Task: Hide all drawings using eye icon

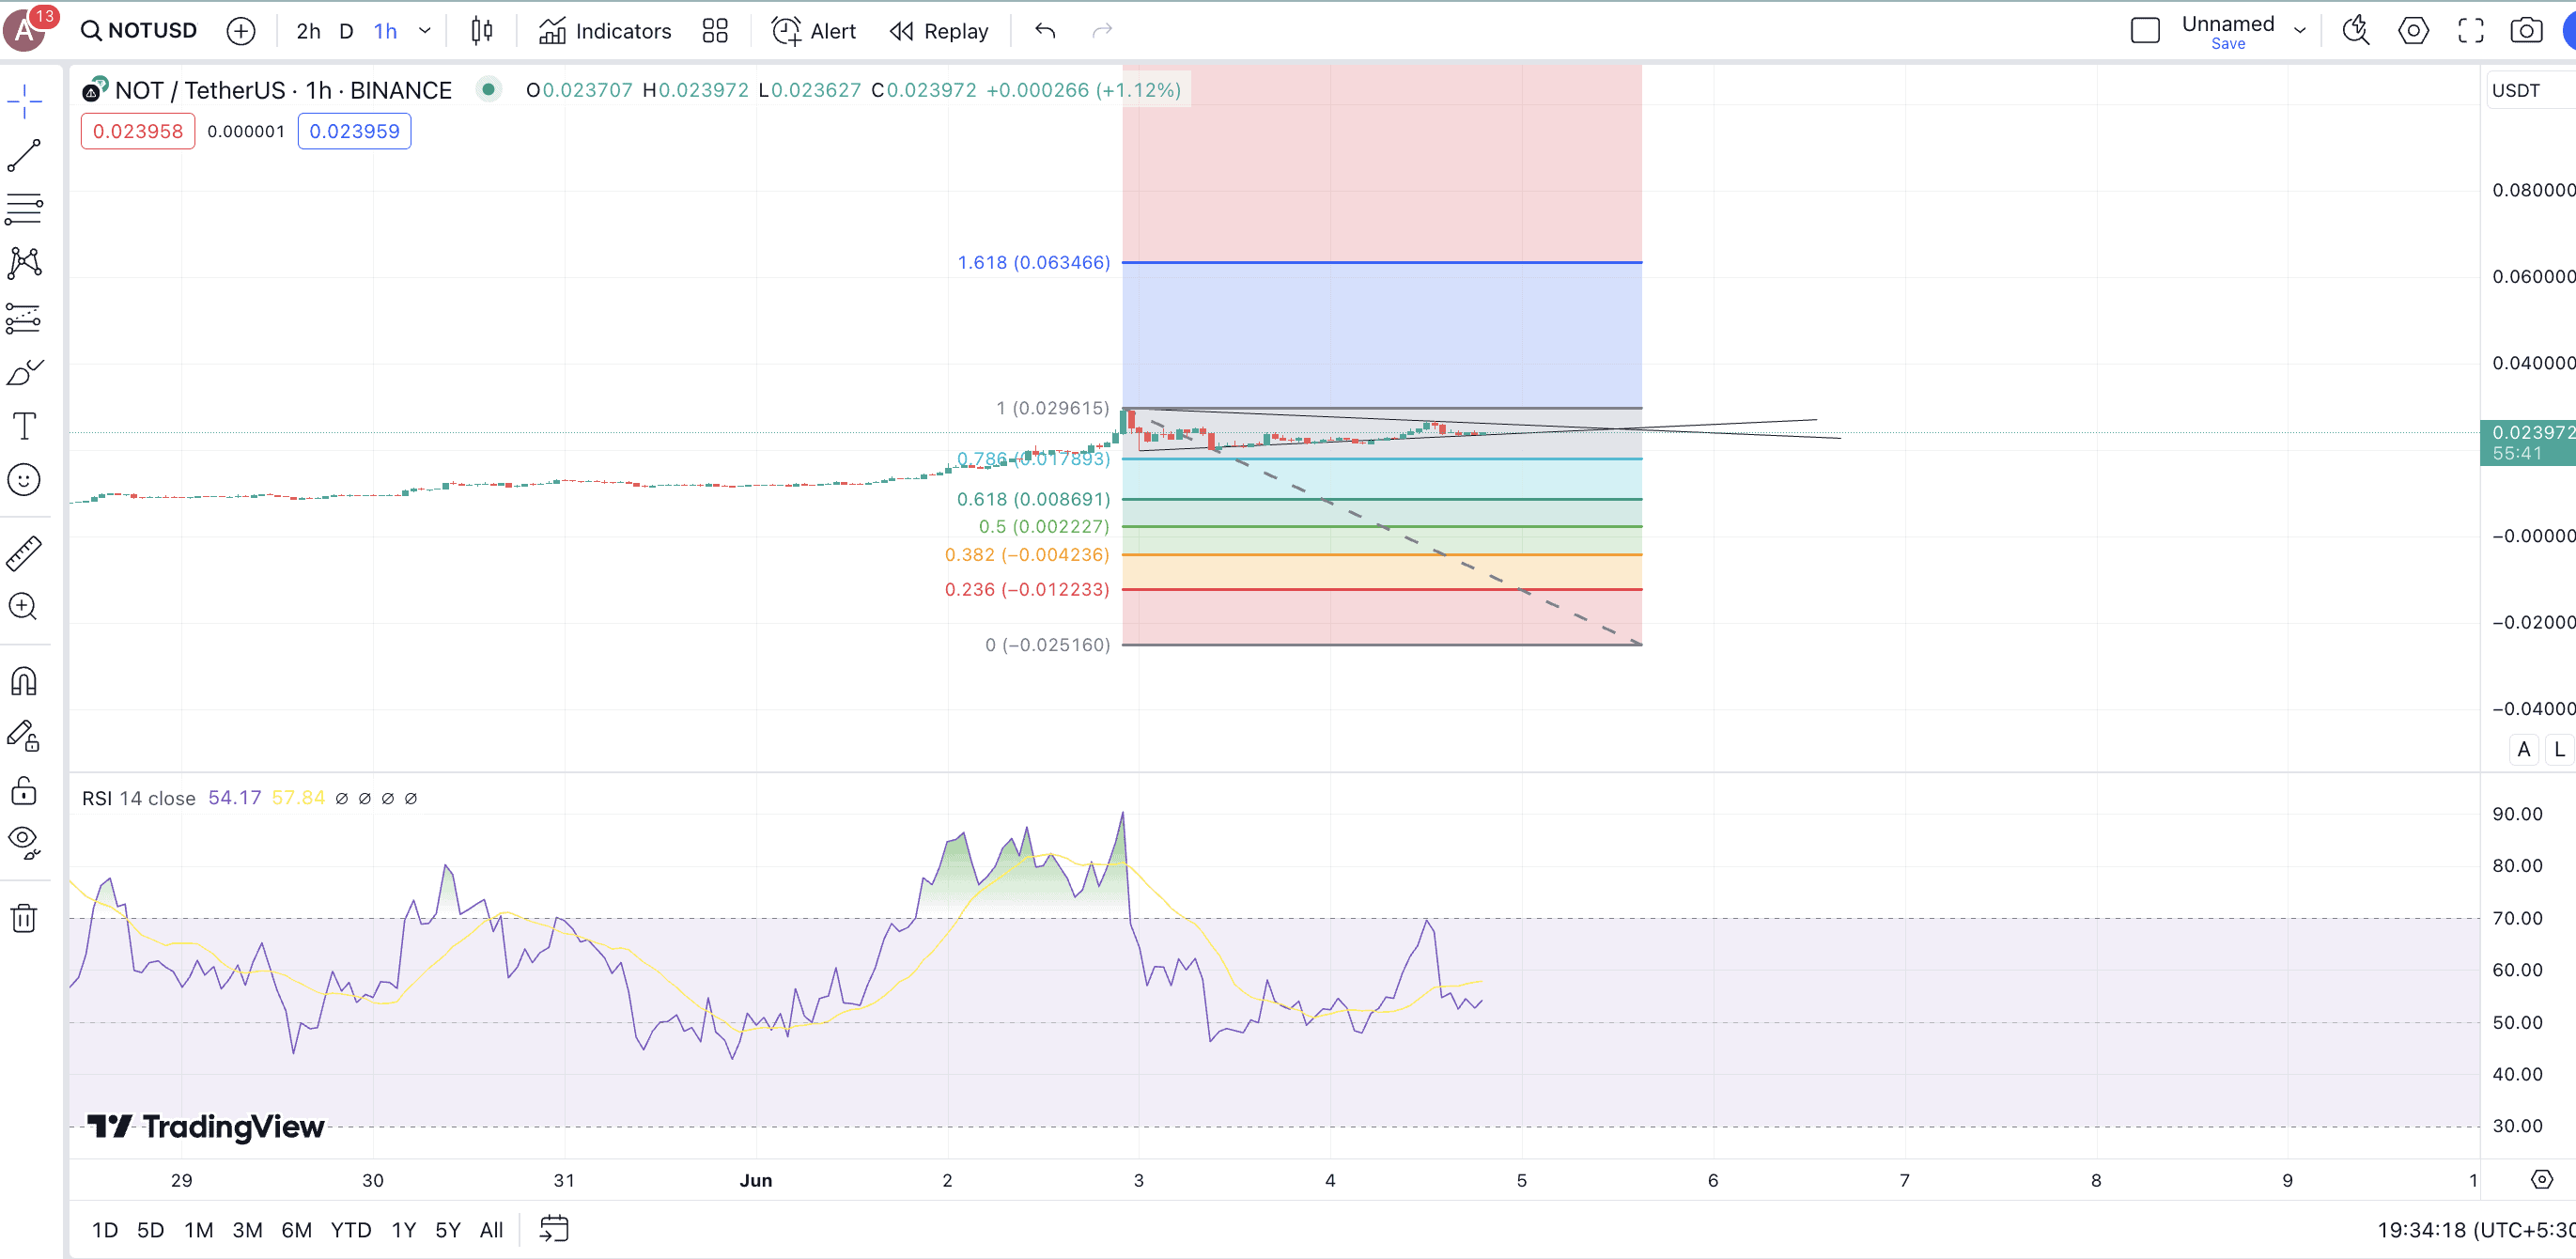Action: tap(24, 842)
